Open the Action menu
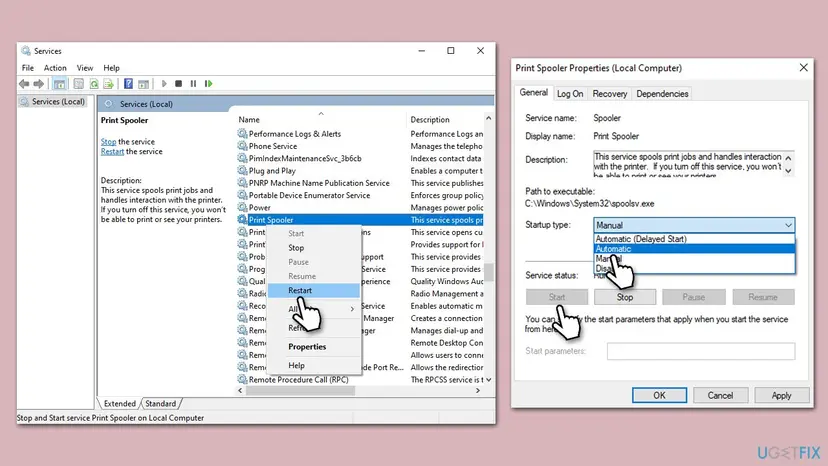This screenshot has height=466, width=828. point(55,68)
